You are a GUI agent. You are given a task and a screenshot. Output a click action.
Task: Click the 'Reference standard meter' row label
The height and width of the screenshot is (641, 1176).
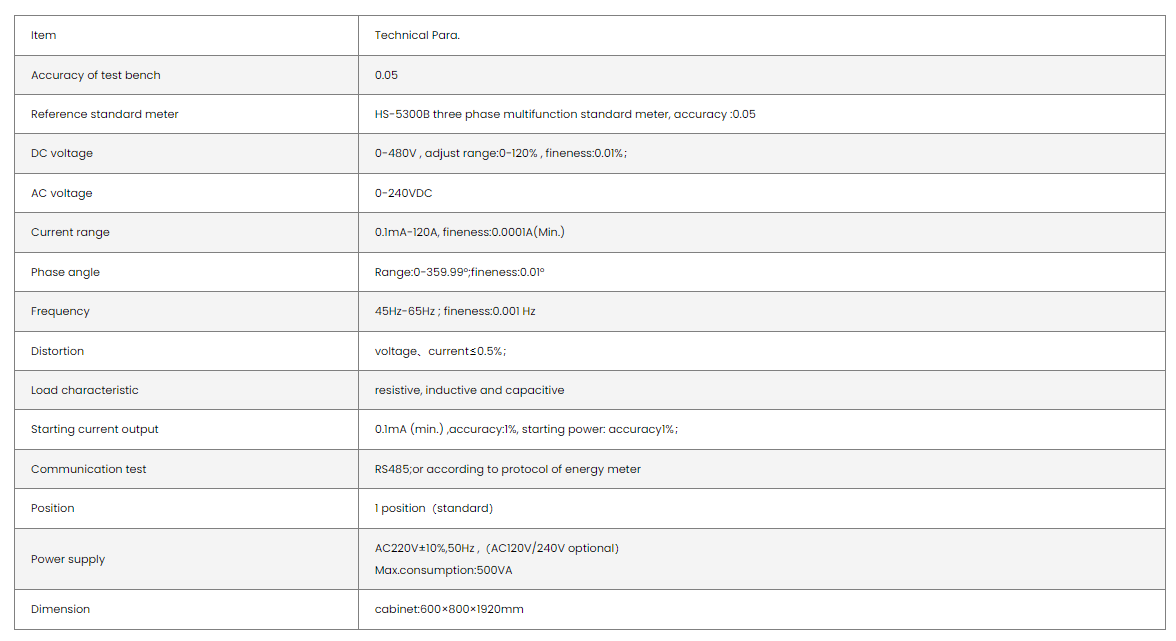tap(105, 114)
